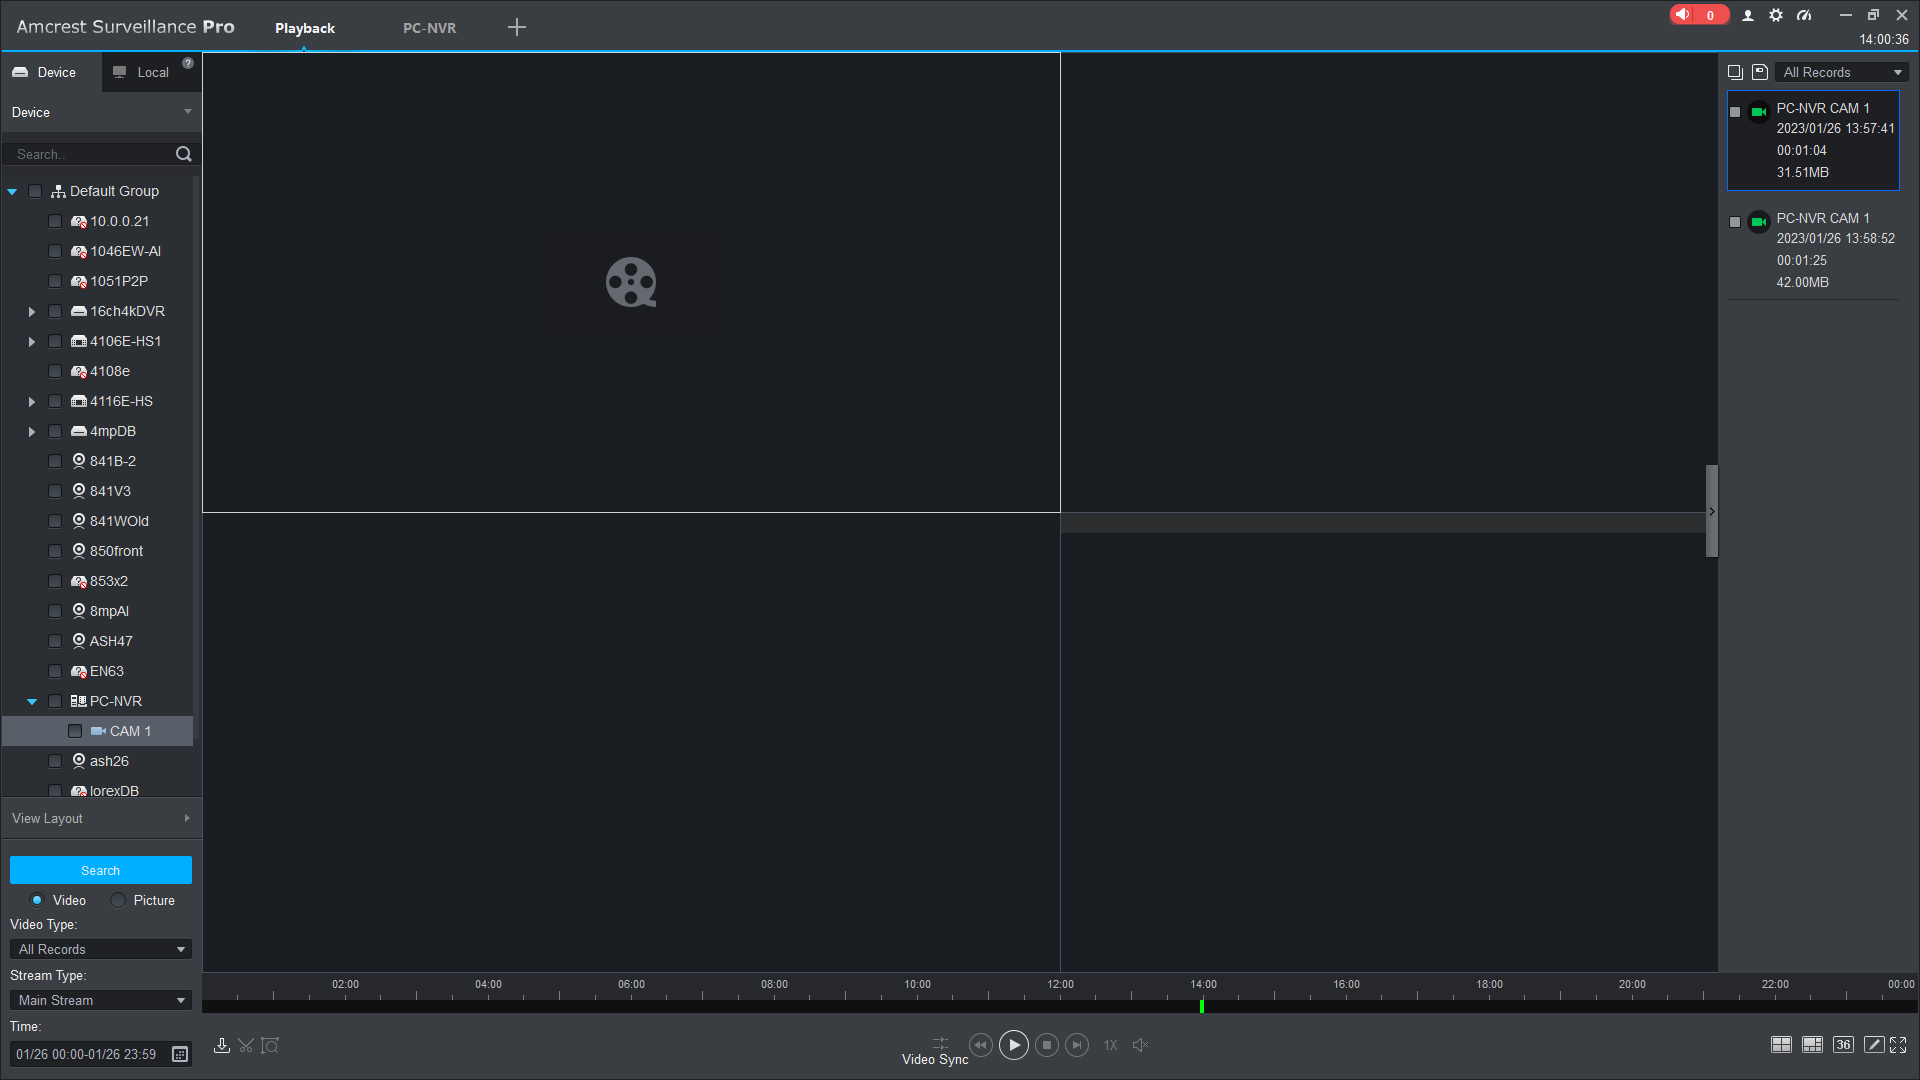The image size is (1920, 1080).
Task: Toggle the muted speaker icon
Action: click(x=1140, y=1045)
